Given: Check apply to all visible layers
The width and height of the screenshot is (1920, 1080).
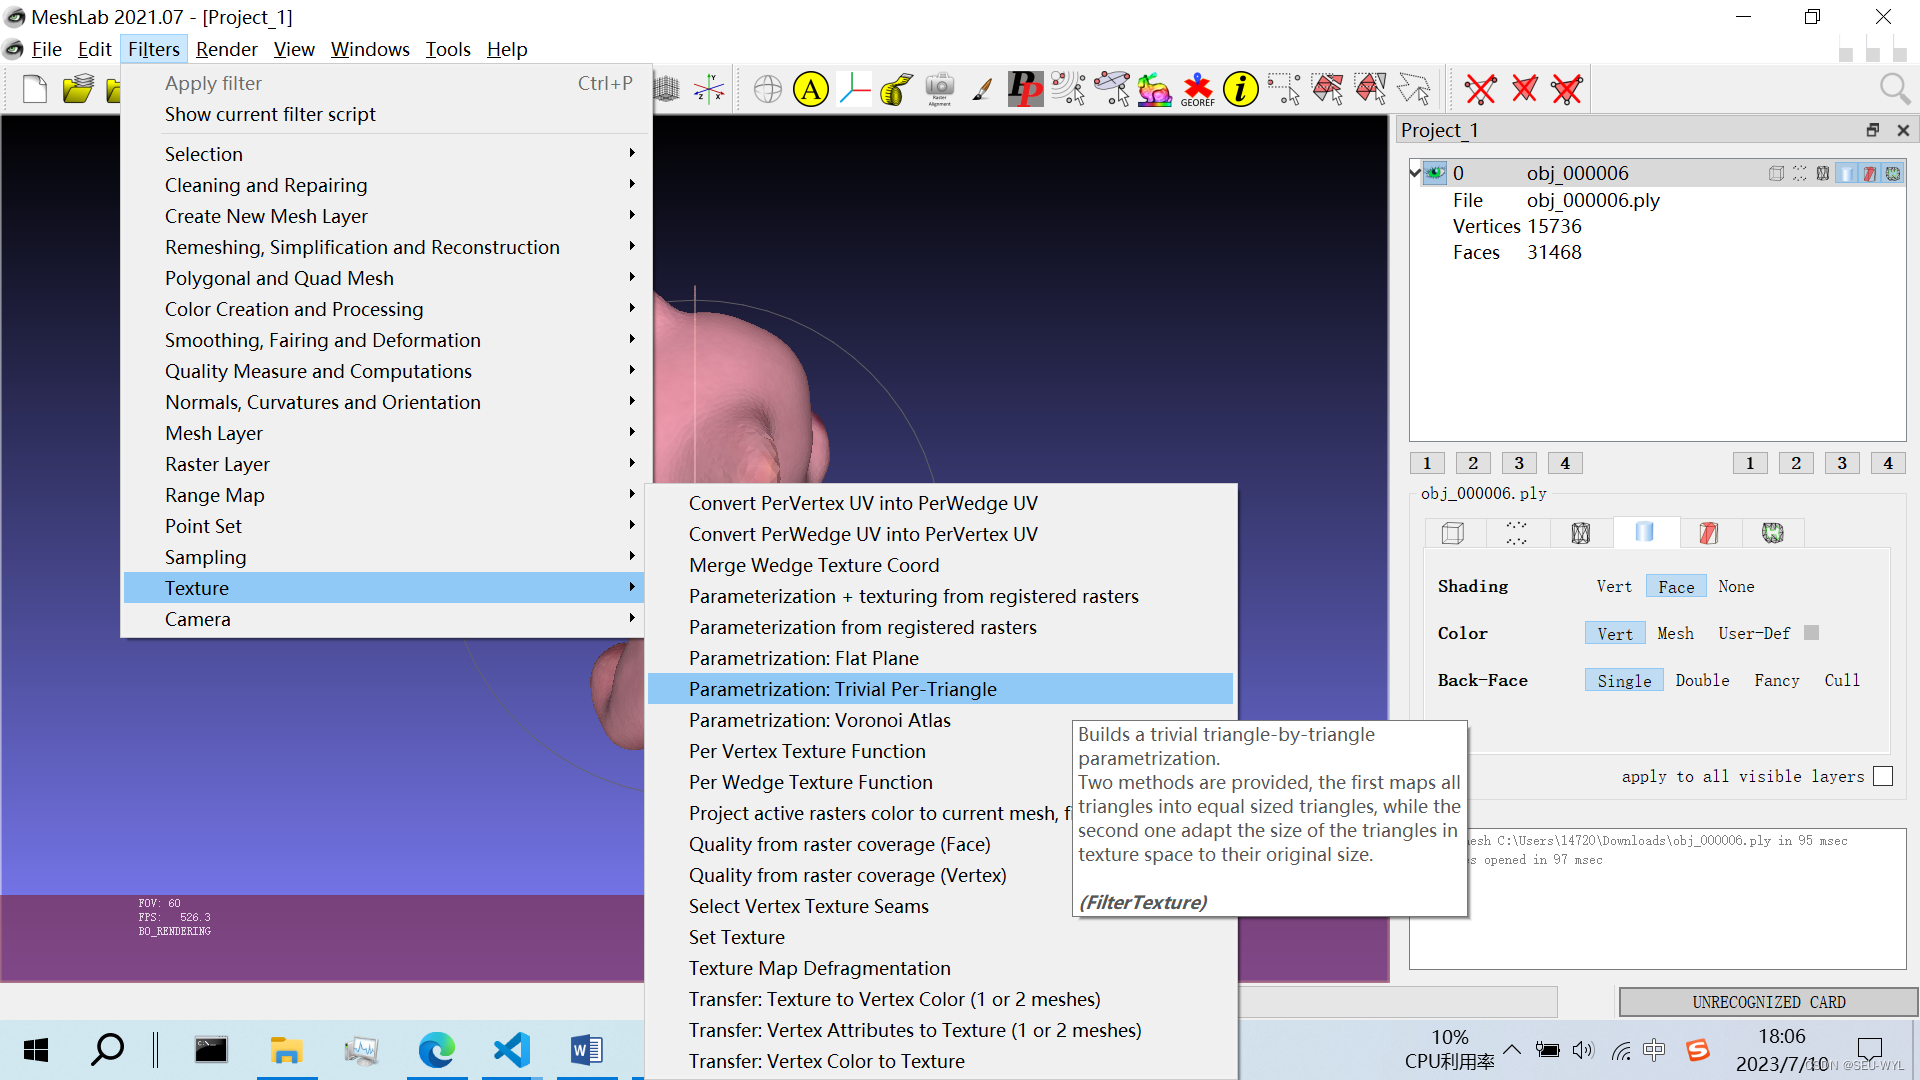Looking at the screenshot, I should coord(1883,777).
